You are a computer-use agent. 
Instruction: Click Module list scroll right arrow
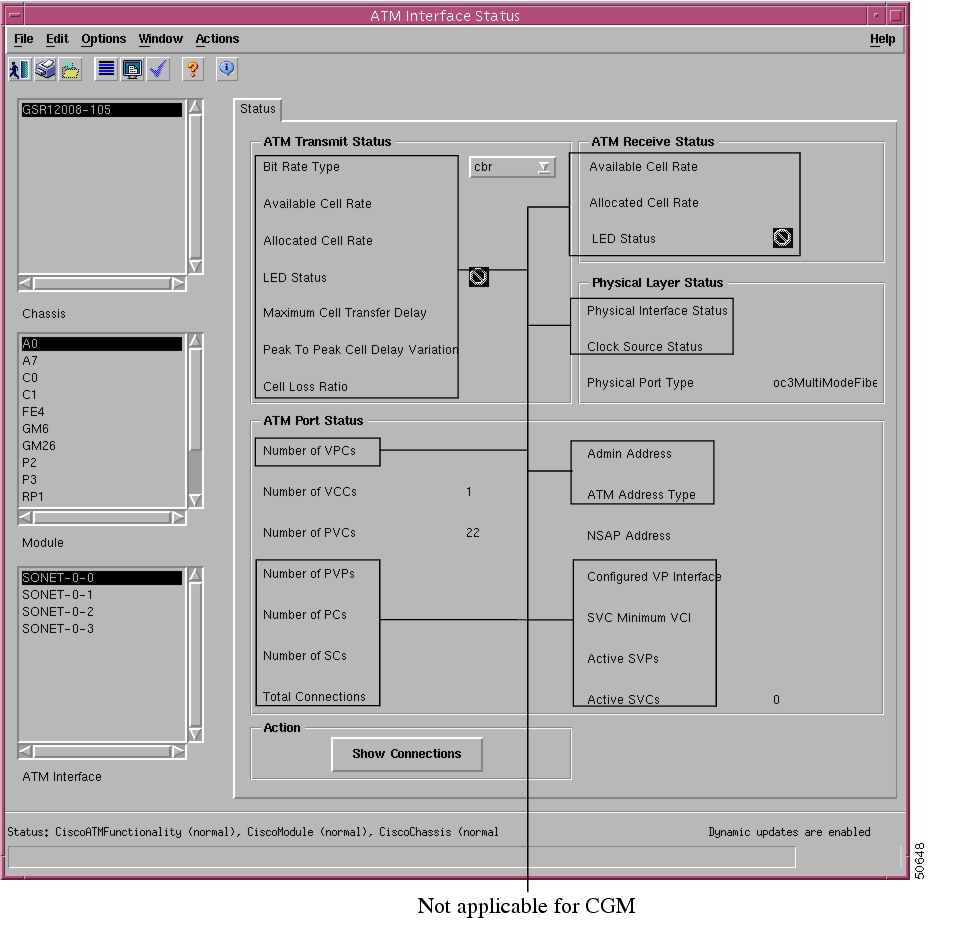click(178, 517)
